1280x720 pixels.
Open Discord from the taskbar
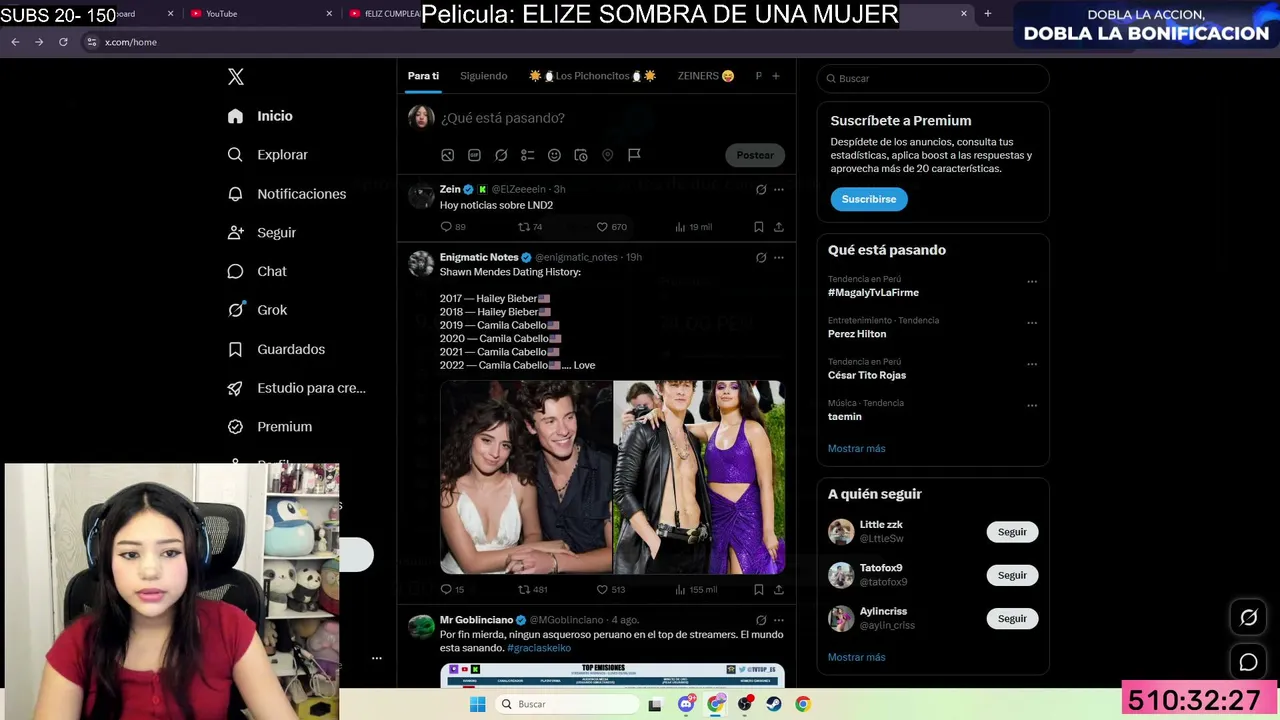(x=686, y=704)
